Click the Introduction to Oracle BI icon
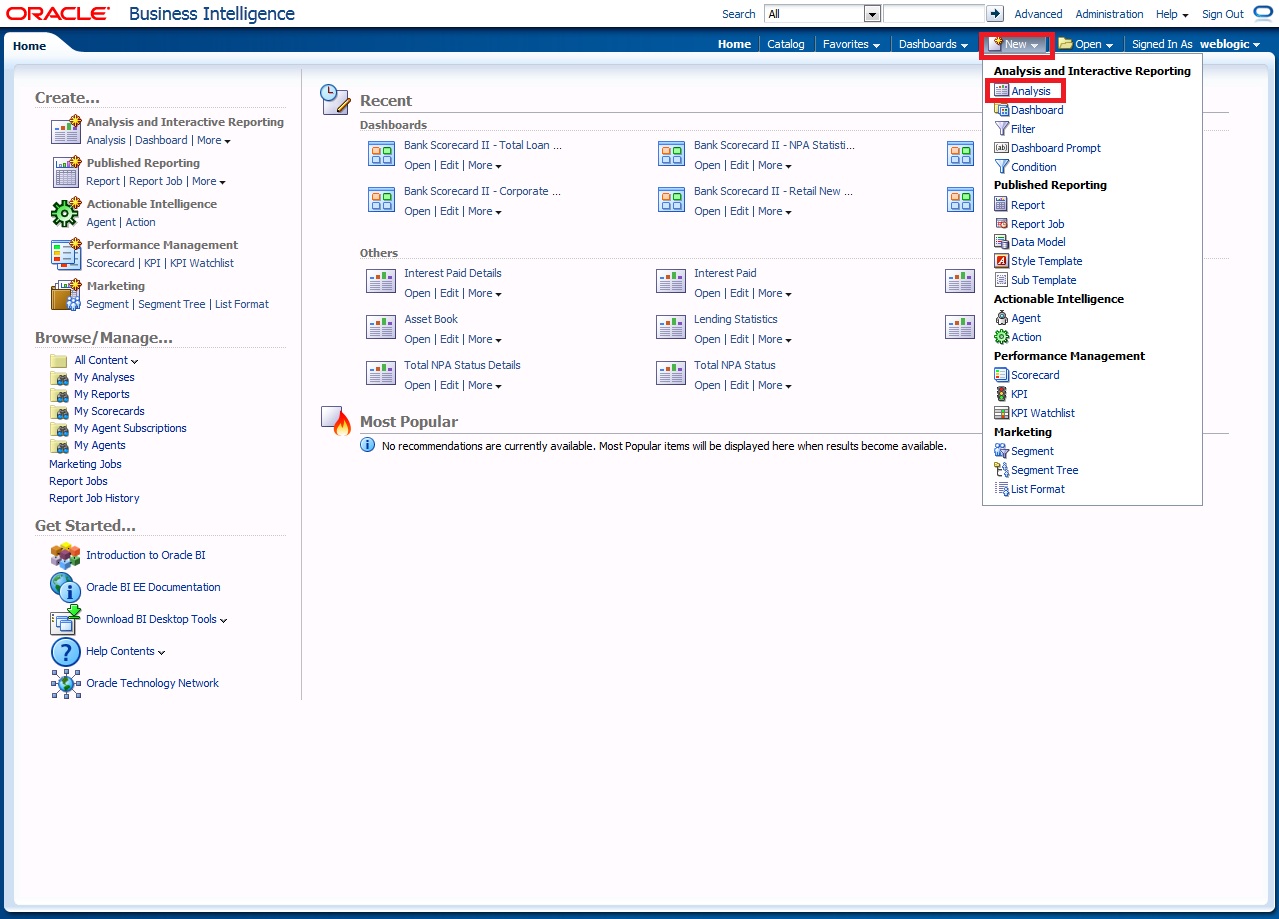Viewport: 1279px width, 919px height. pyautogui.click(x=66, y=556)
